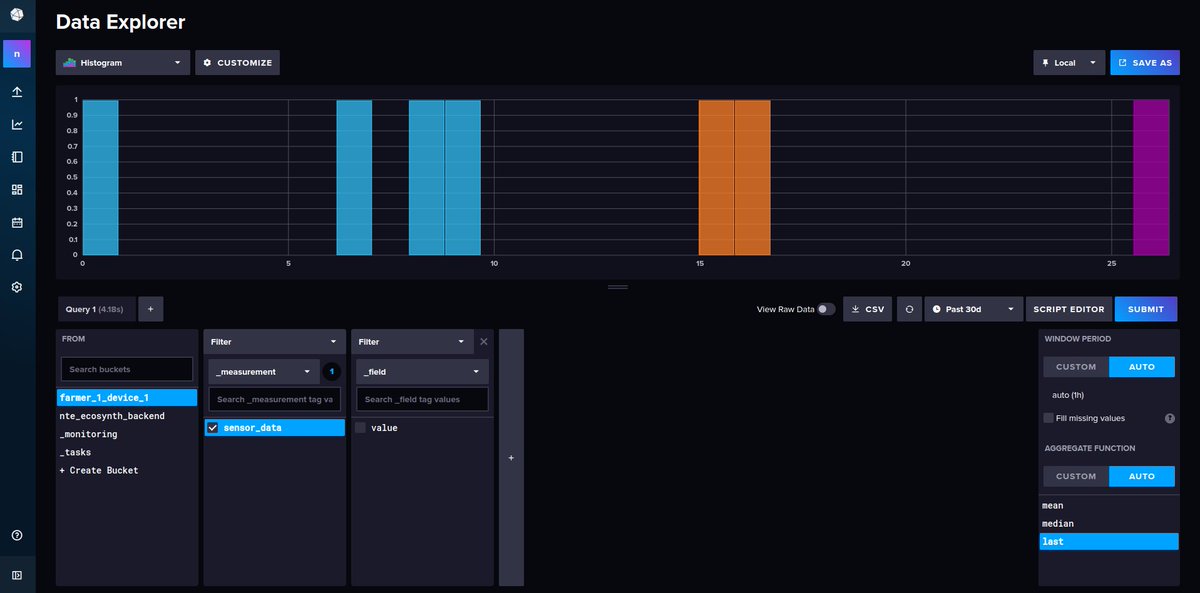Select the median aggregate function

click(1109, 524)
